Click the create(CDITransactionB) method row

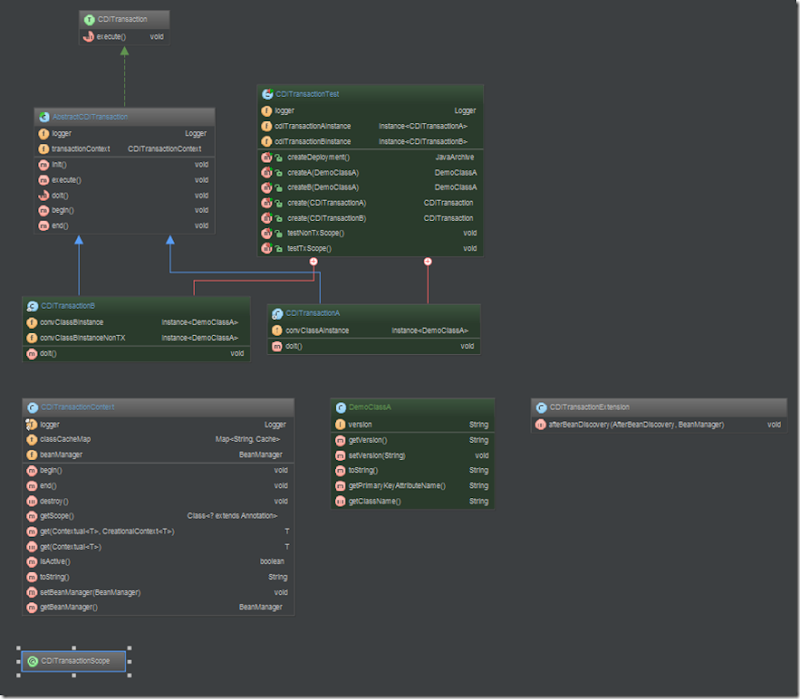(x=370, y=218)
